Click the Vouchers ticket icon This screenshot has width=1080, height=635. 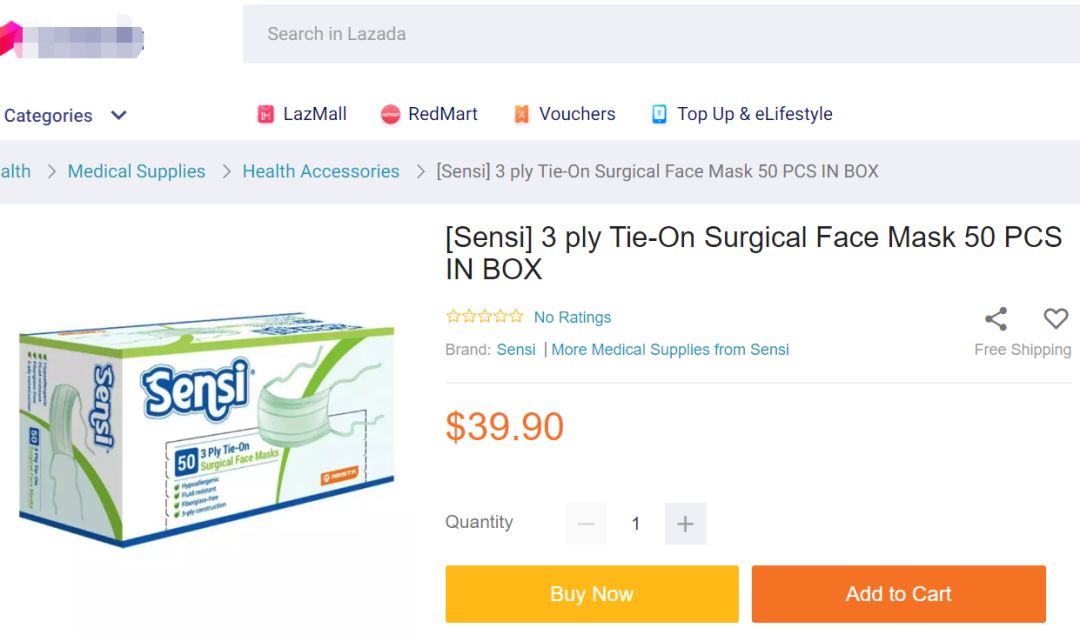pyautogui.click(x=521, y=115)
